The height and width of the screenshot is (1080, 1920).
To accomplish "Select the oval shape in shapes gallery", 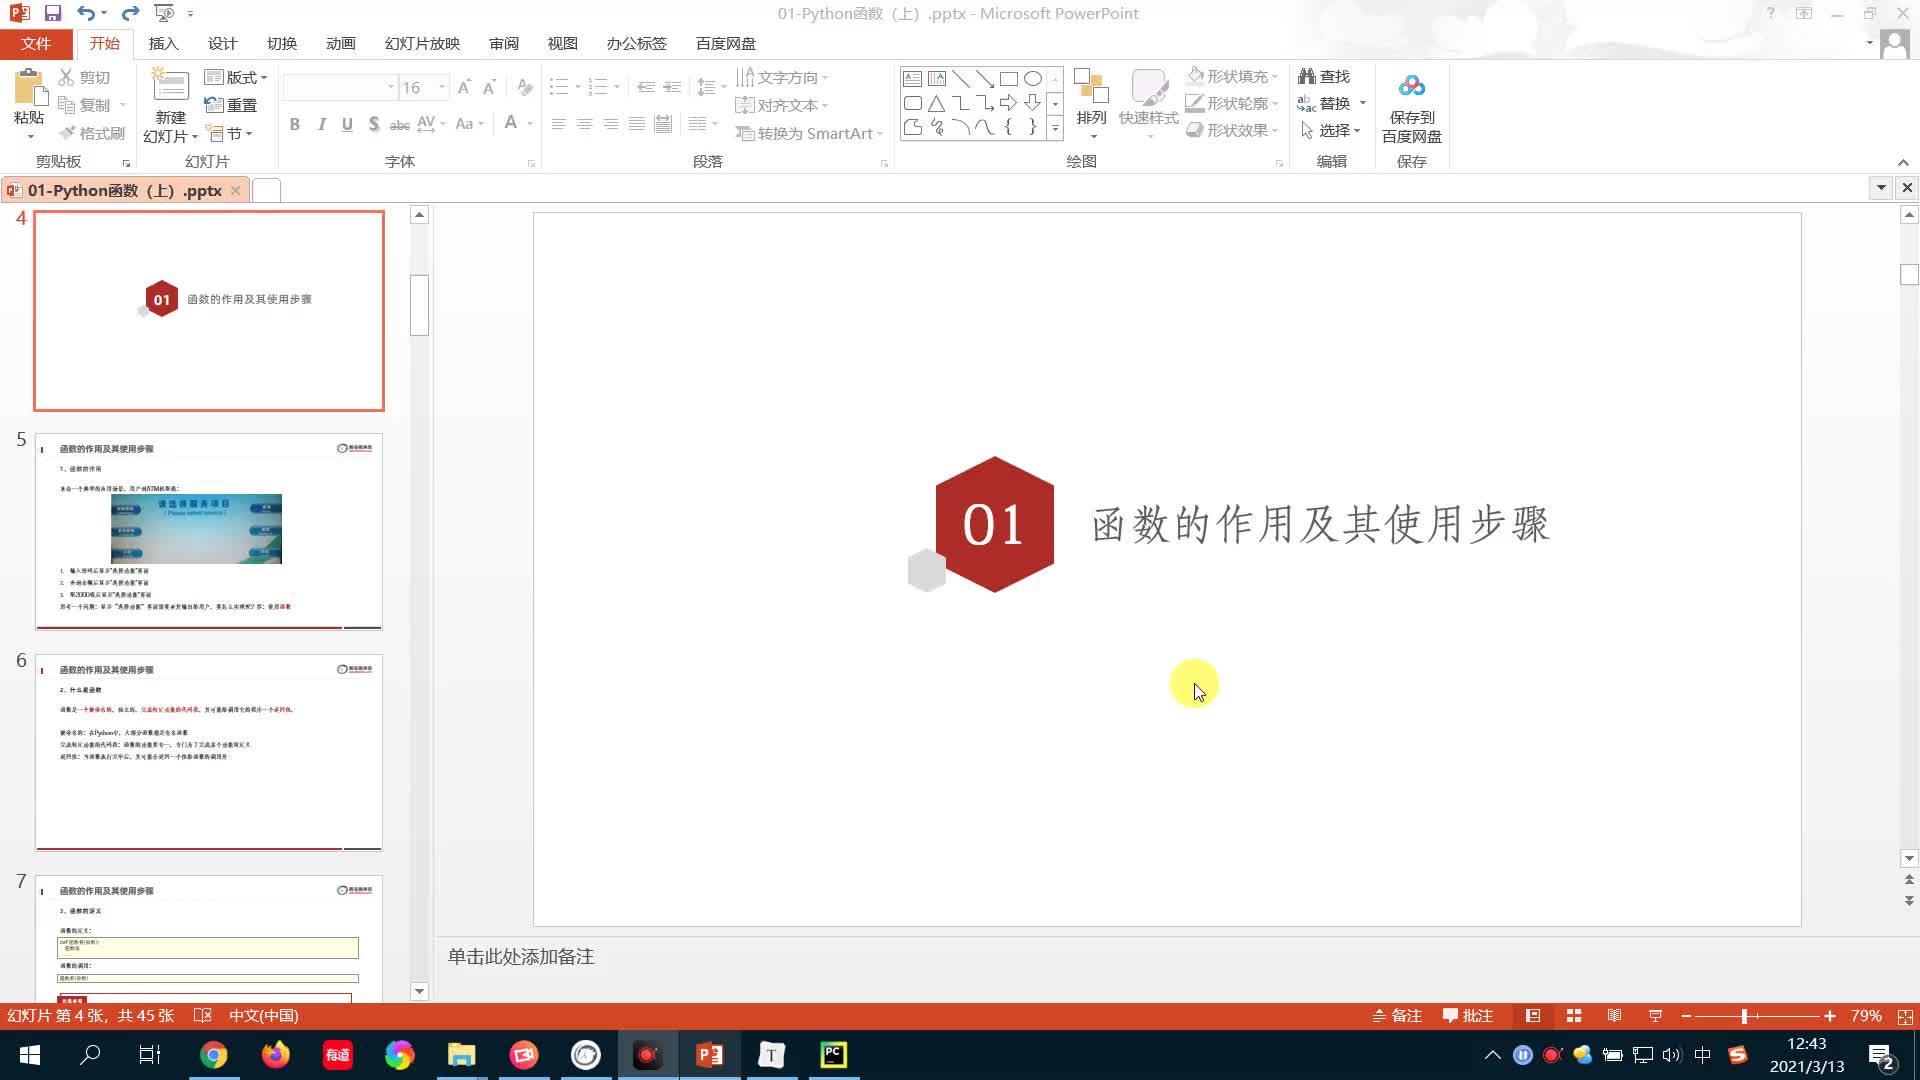I will click(1033, 78).
